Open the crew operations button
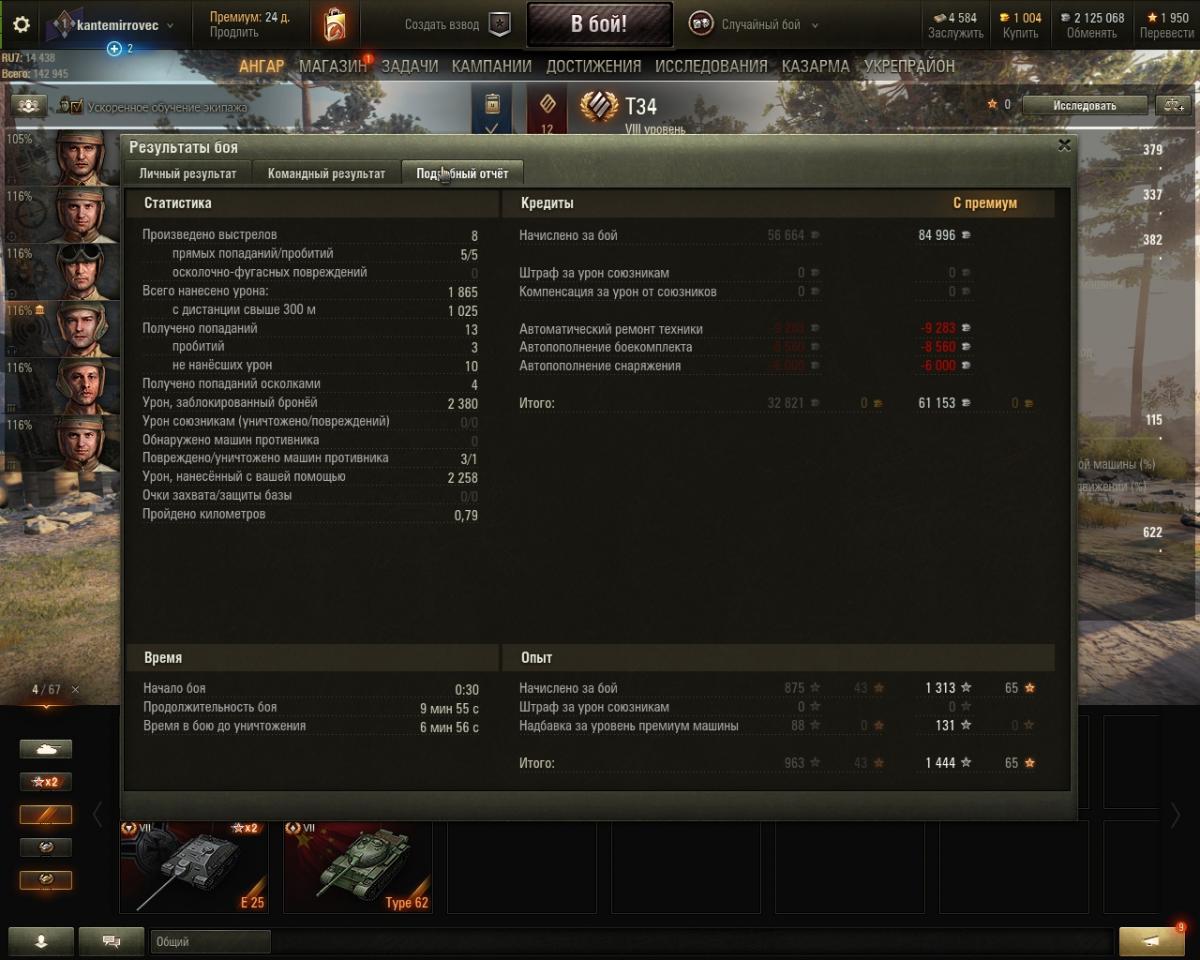This screenshot has height=960, width=1200. tap(29, 105)
